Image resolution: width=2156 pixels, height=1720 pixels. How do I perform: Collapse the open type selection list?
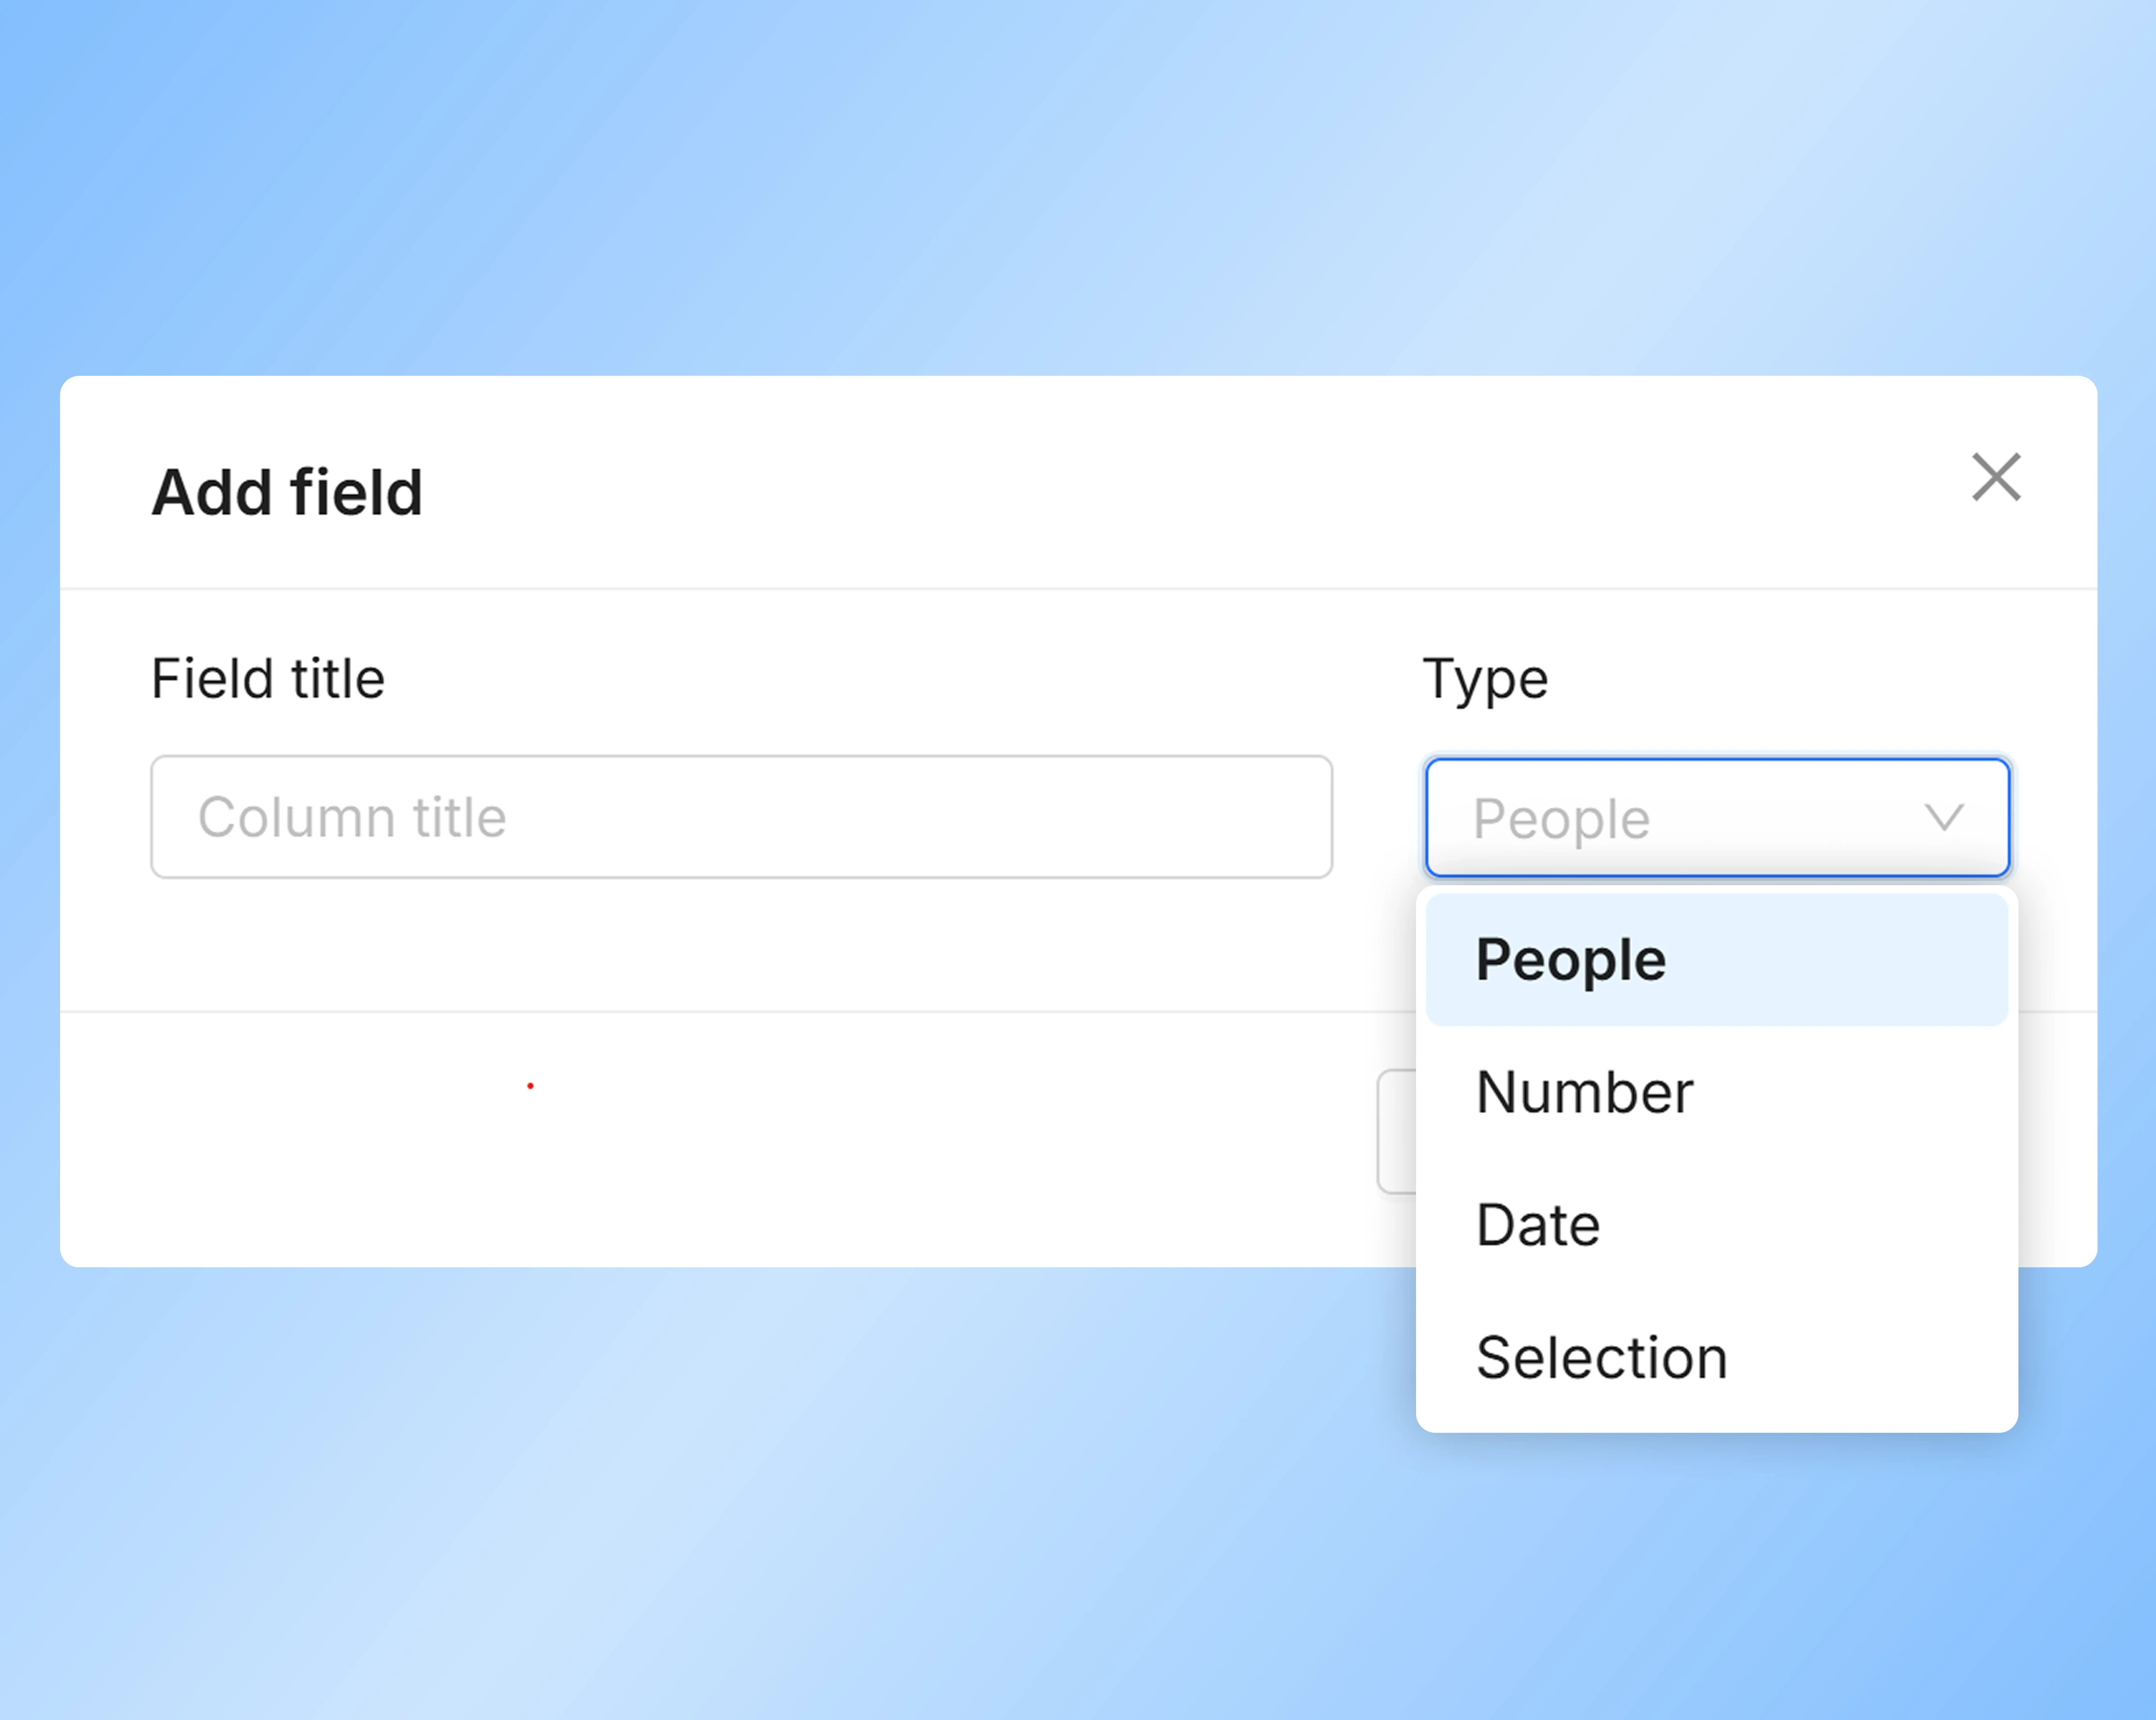click(1944, 818)
